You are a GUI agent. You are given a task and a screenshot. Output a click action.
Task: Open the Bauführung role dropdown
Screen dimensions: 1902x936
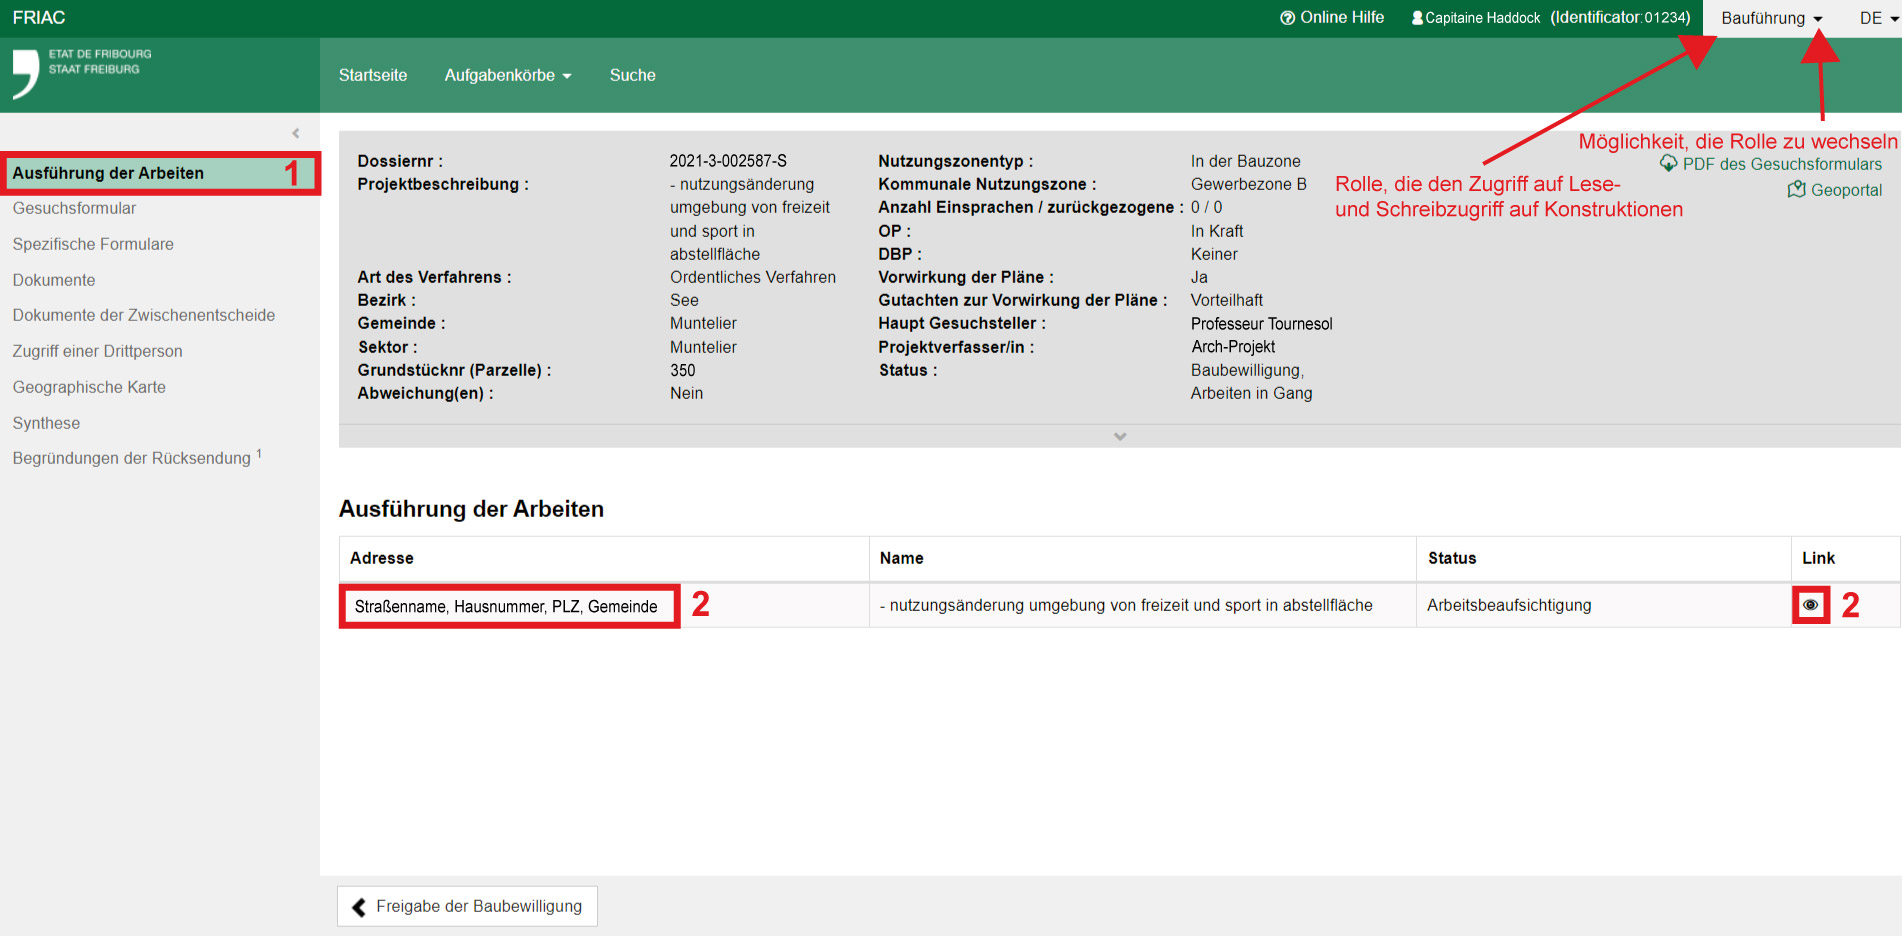click(x=1771, y=18)
